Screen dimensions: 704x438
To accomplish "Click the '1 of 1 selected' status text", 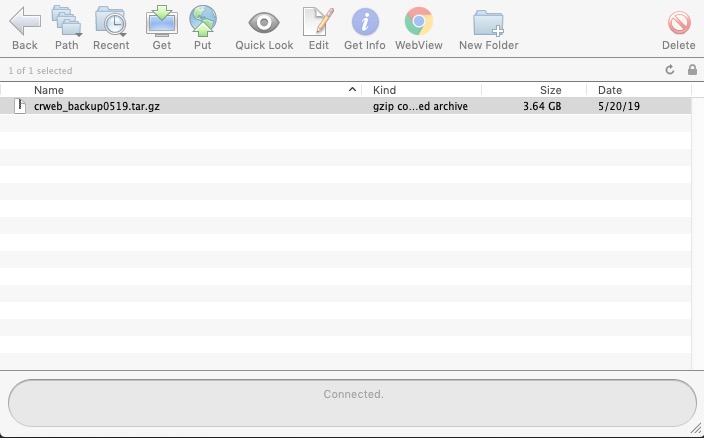I will [x=40, y=71].
